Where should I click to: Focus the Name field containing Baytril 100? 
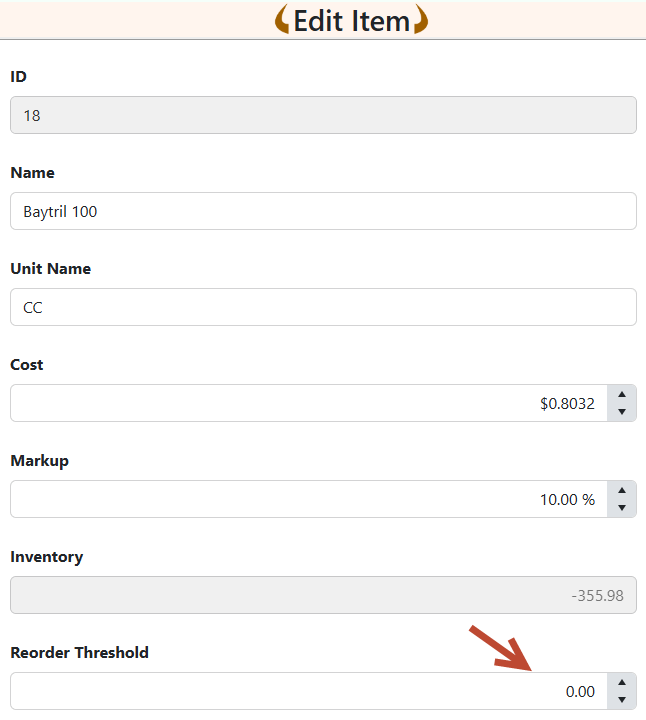click(x=323, y=211)
